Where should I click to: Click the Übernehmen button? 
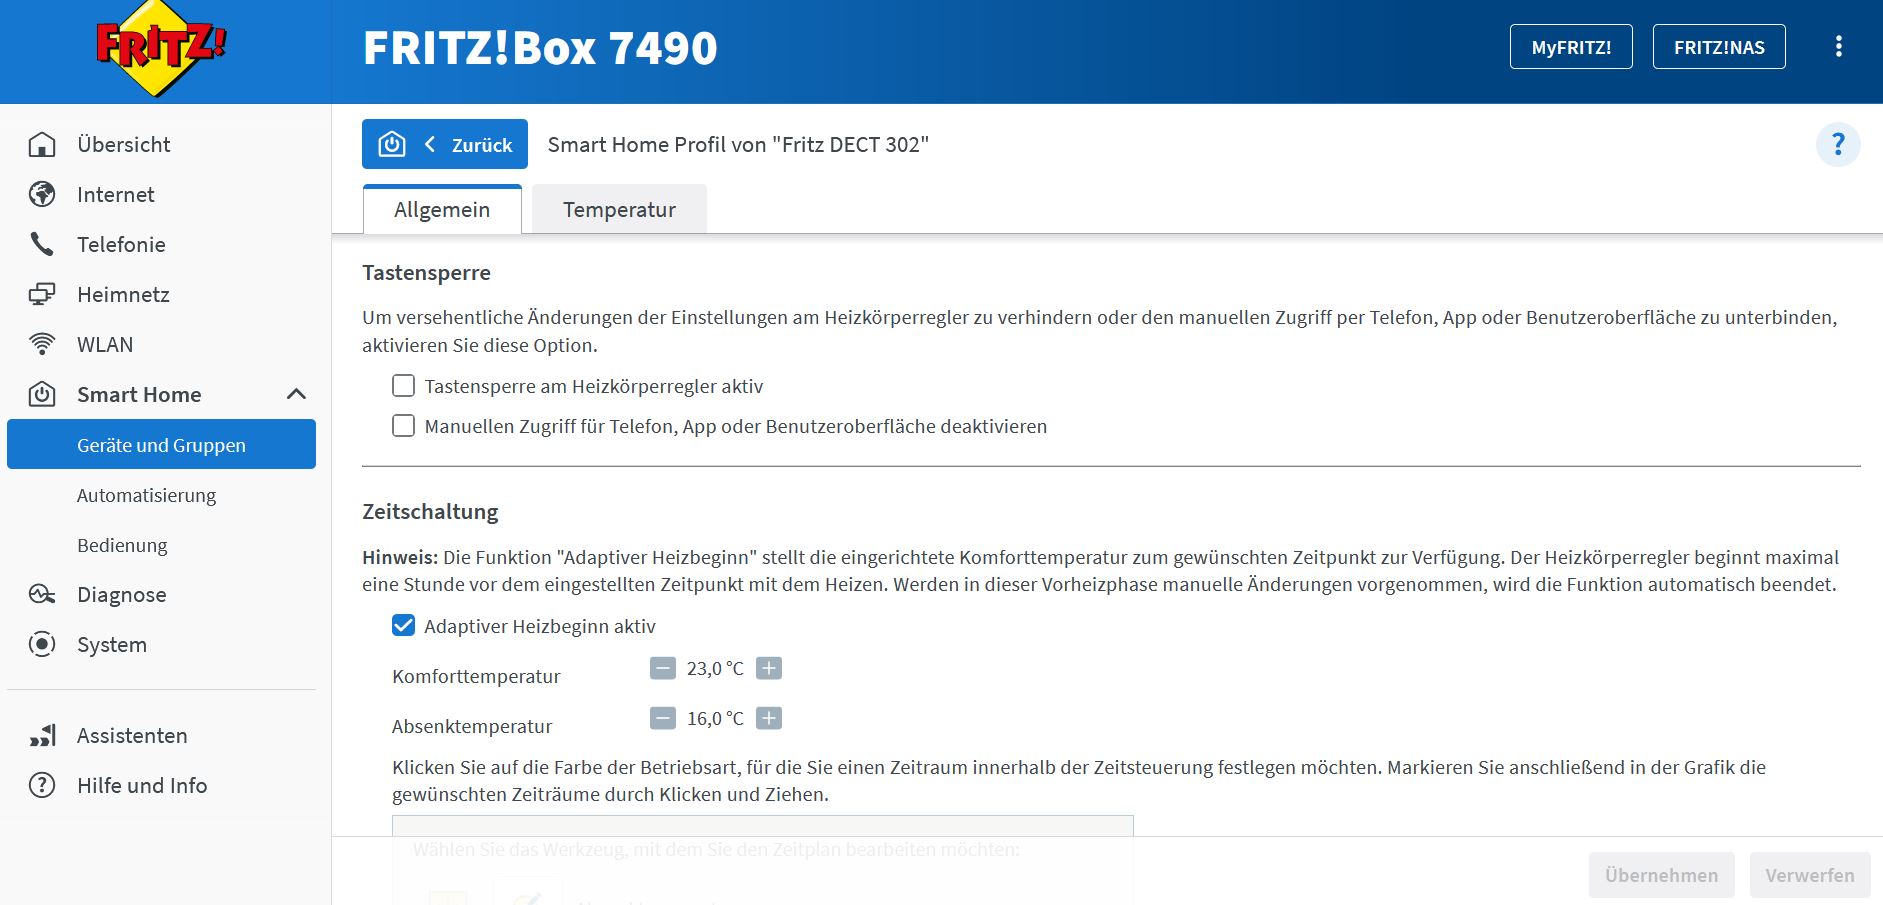pyautogui.click(x=1661, y=875)
